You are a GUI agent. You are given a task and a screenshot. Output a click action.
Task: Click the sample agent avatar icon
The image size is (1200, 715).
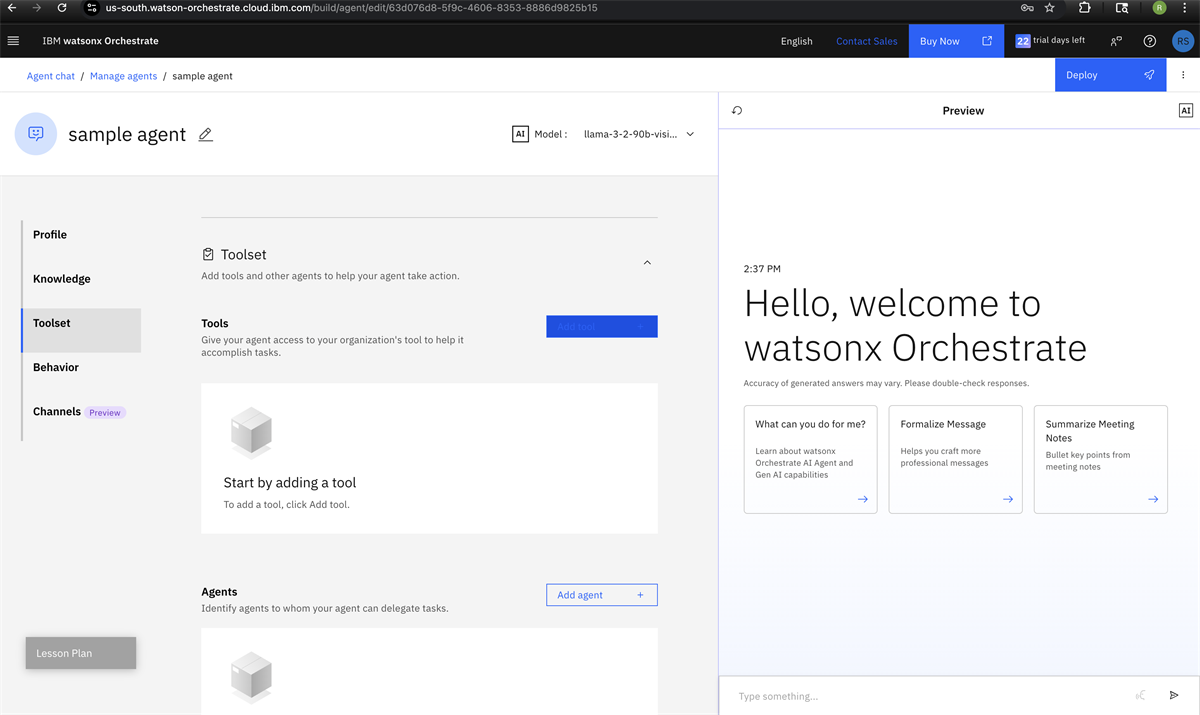pyautogui.click(x=36, y=134)
